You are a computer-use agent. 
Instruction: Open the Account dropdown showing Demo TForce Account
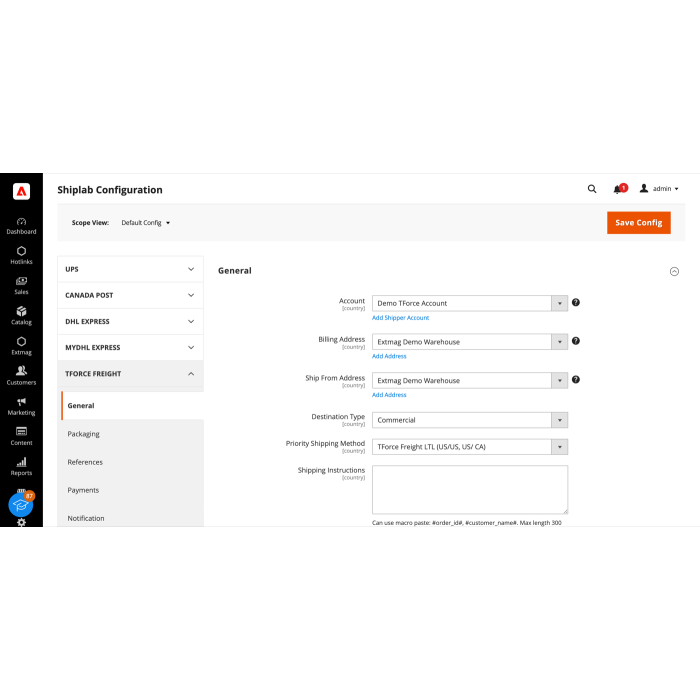[x=470, y=303]
